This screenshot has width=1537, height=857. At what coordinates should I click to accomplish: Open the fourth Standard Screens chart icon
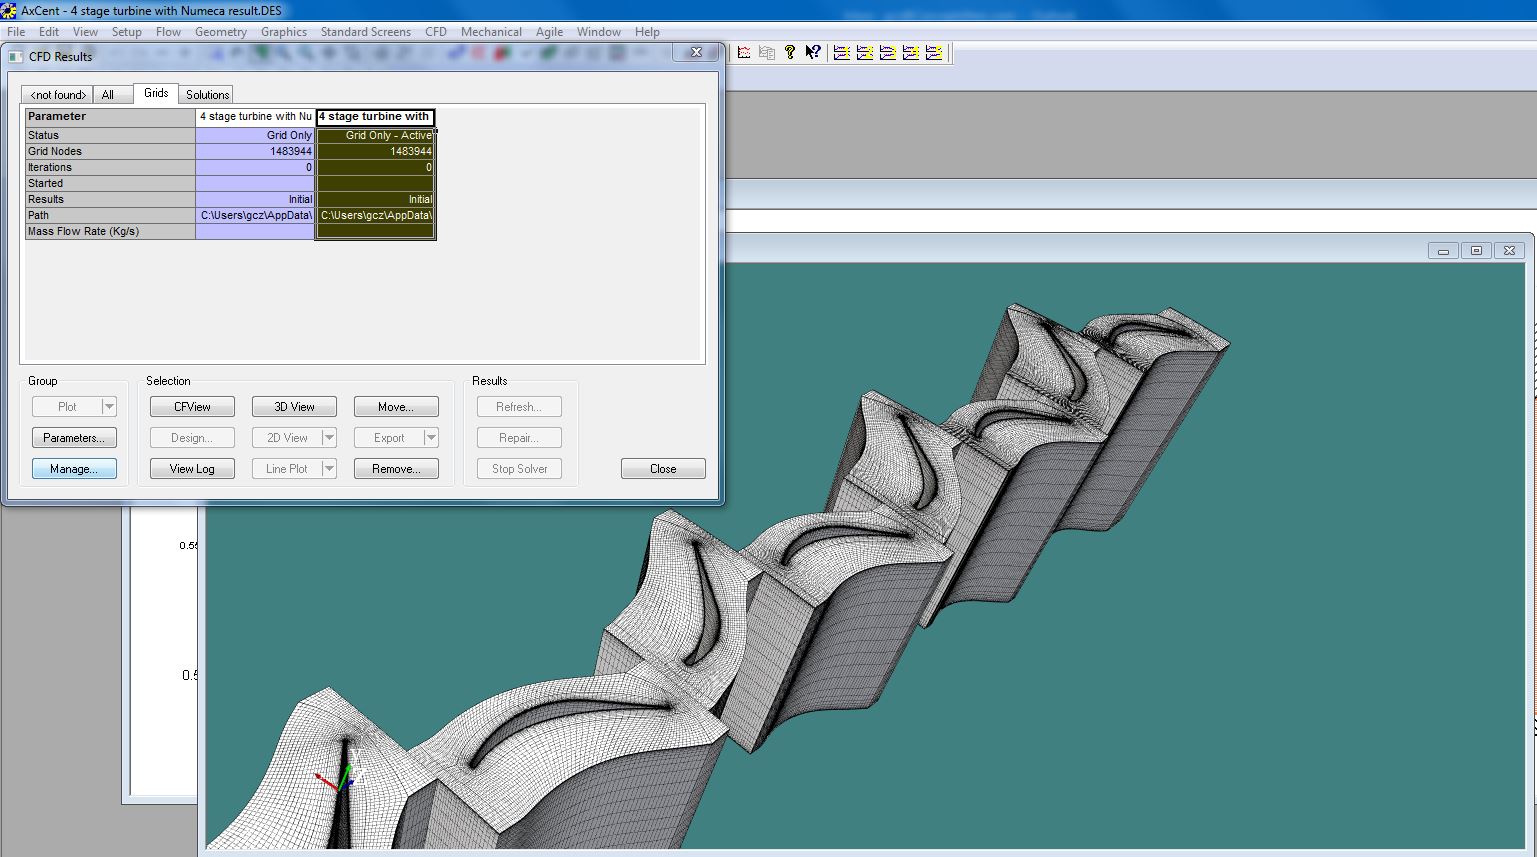(x=911, y=53)
